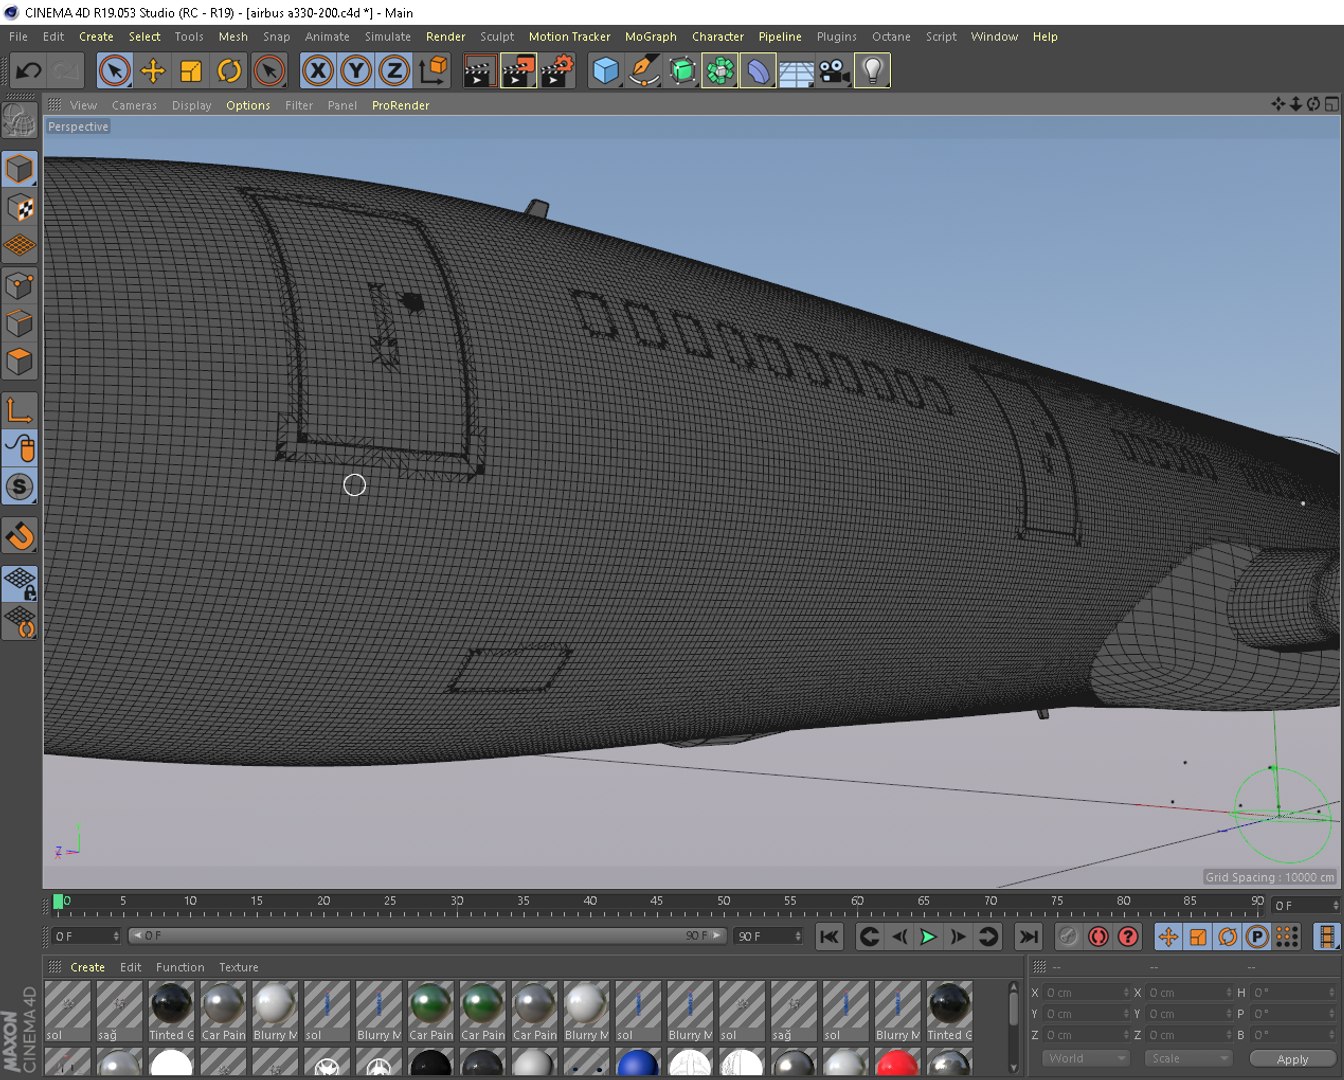Image resolution: width=1344 pixels, height=1080 pixels.
Task: Select Polygons mode in left toolbar
Action: coord(19,362)
